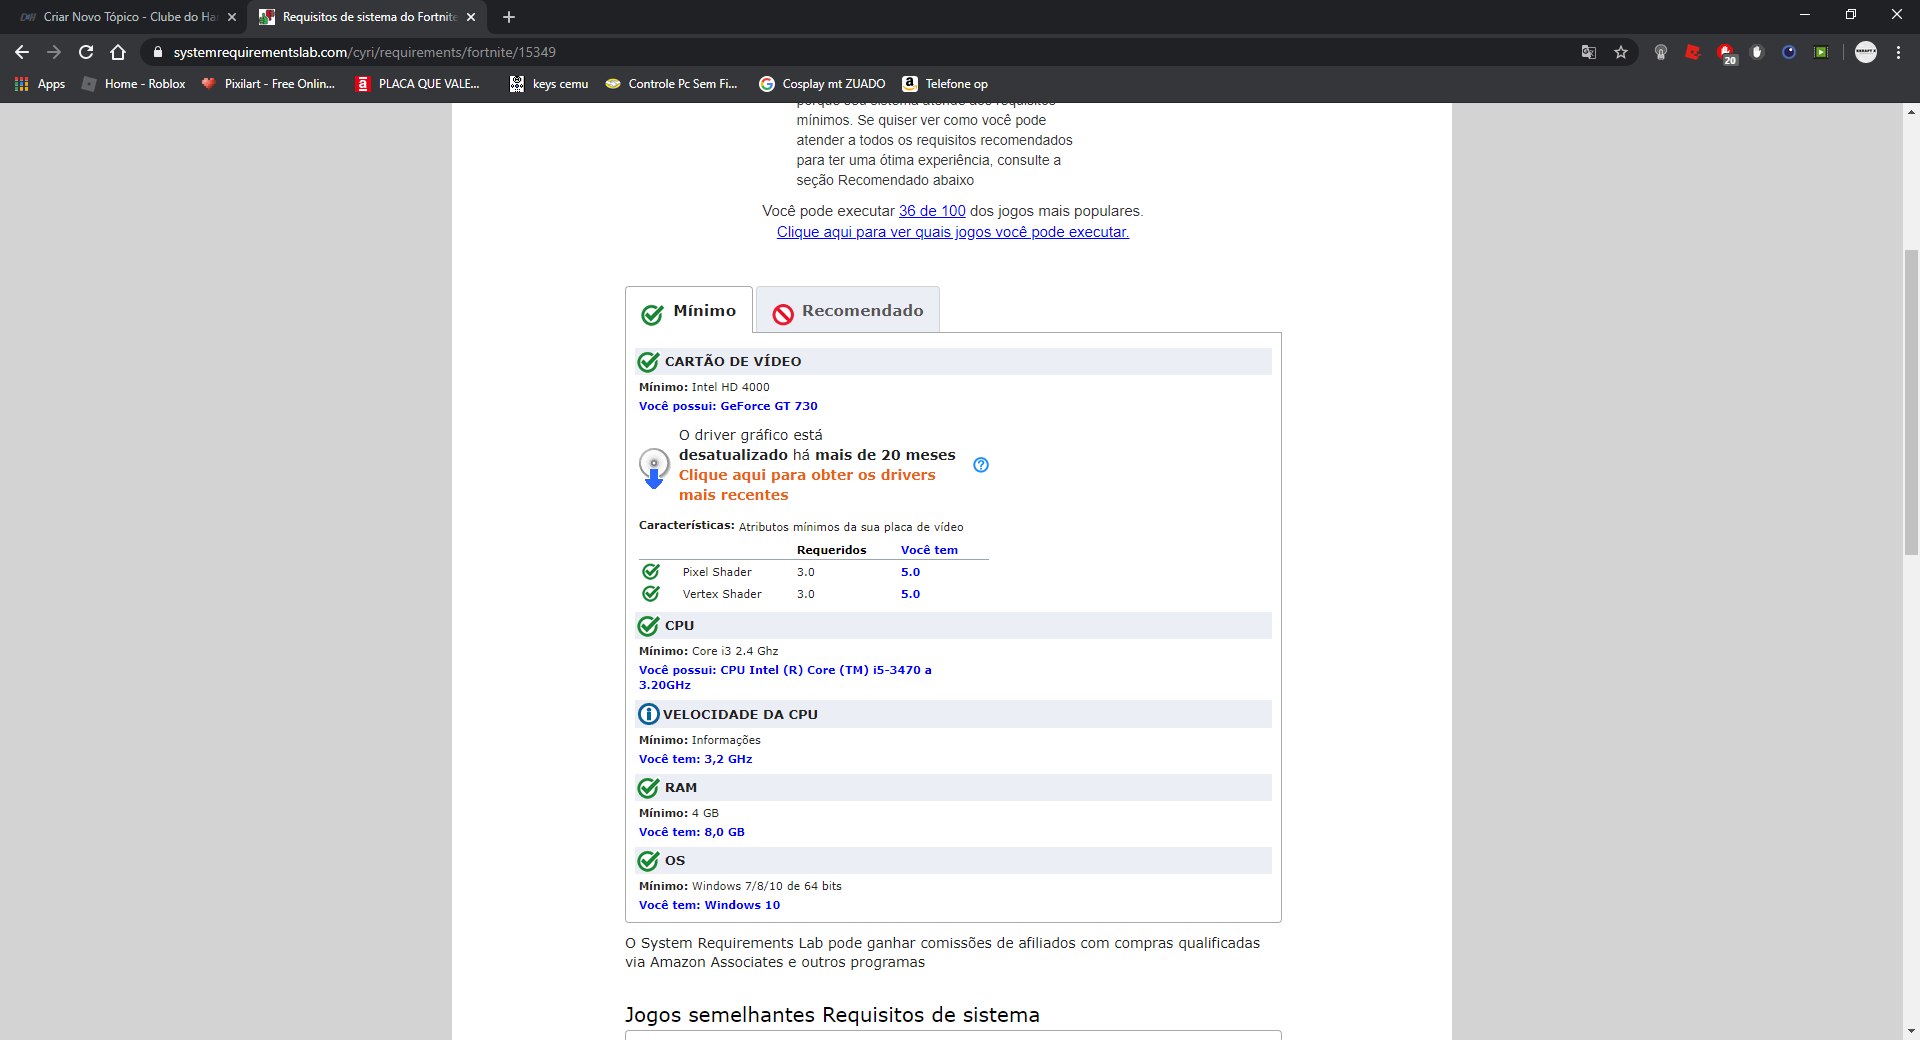Click the keyhole extension icon
Viewport: 1920px width, 1040px height.
[x=1661, y=52]
